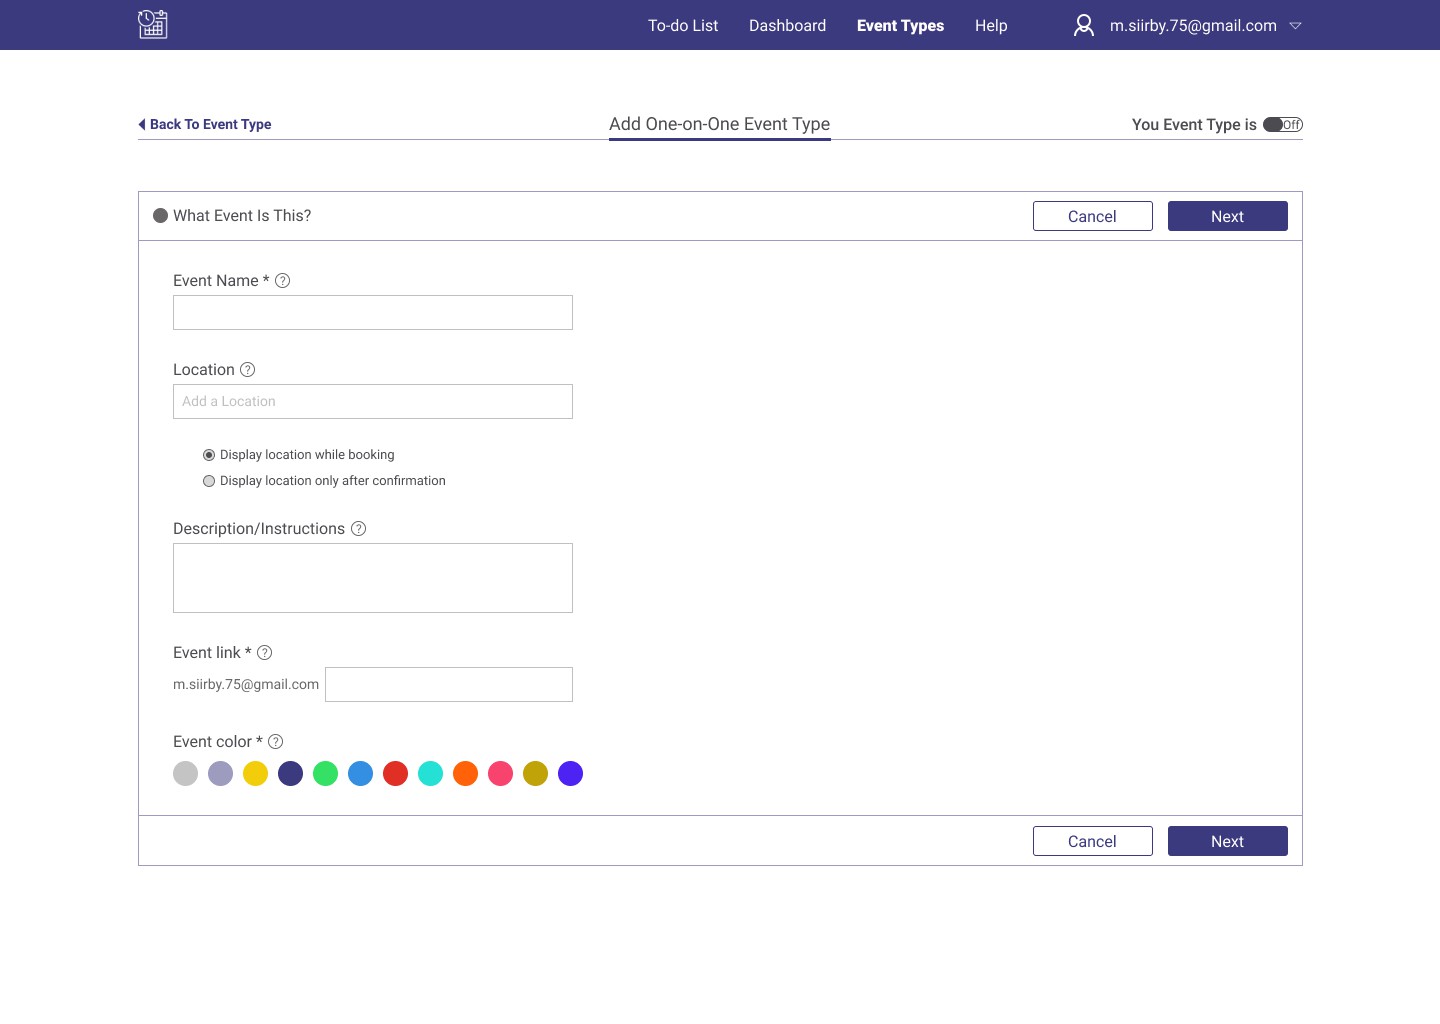This screenshot has width=1440, height=1024.
Task: Open help icon beside Event link
Action: tap(265, 653)
